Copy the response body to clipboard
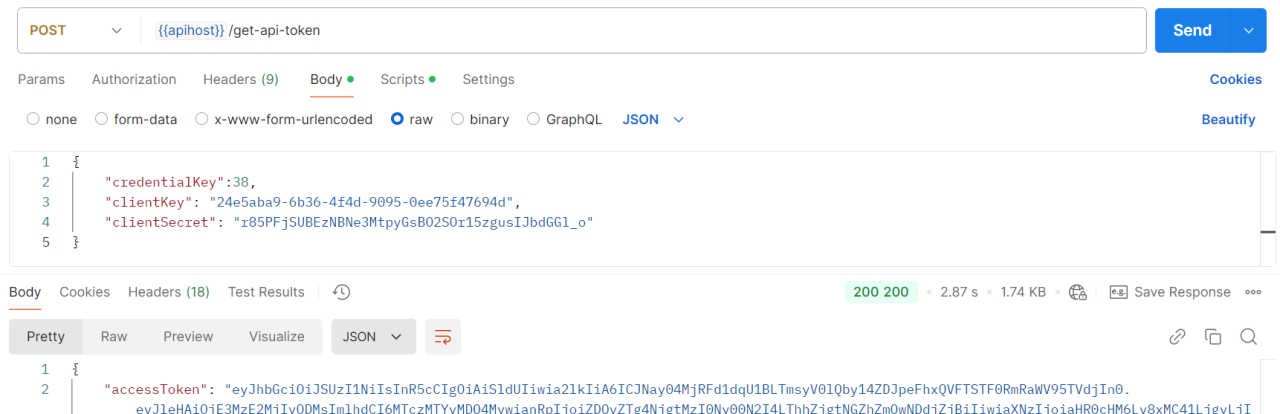Viewport: 1280px width, 414px height. [x=1212, y=337]
